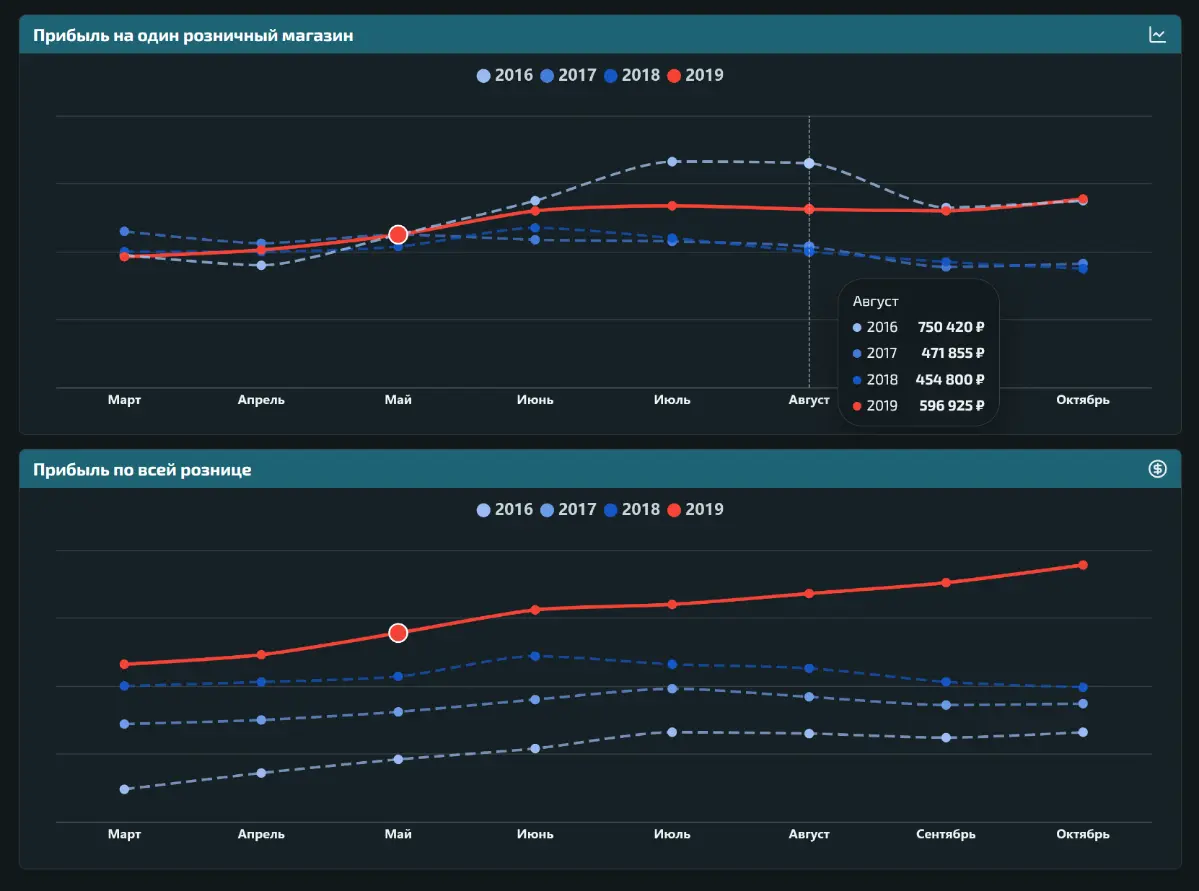1199x891 pixels.
Task: Click the tooltip value '471 855 ₽'
Action: point(953,353)
